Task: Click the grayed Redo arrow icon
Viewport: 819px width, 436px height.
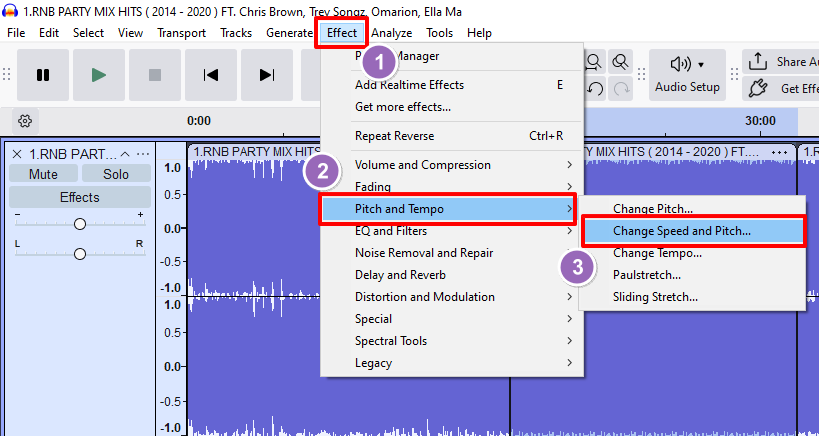Action: point(622,89)
